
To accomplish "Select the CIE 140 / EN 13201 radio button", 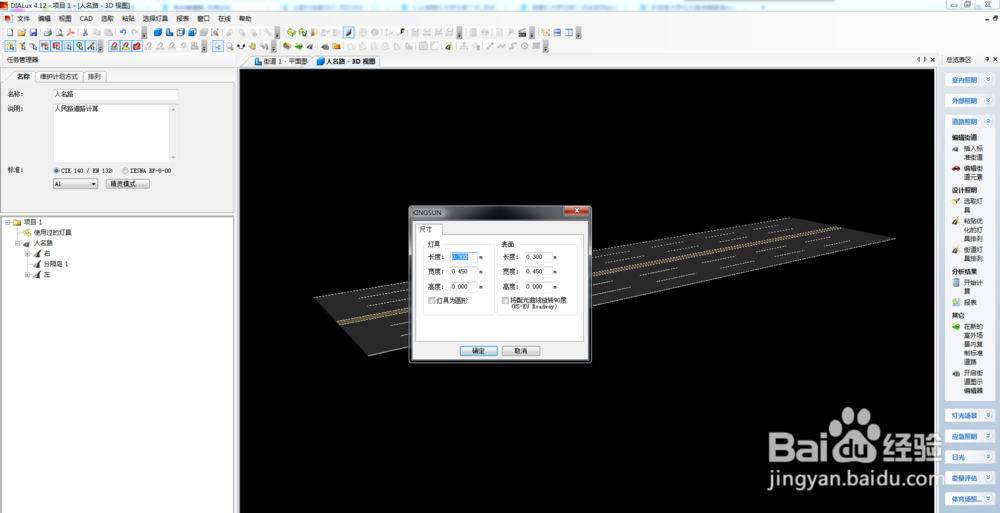I will click(x=56, y=170).
